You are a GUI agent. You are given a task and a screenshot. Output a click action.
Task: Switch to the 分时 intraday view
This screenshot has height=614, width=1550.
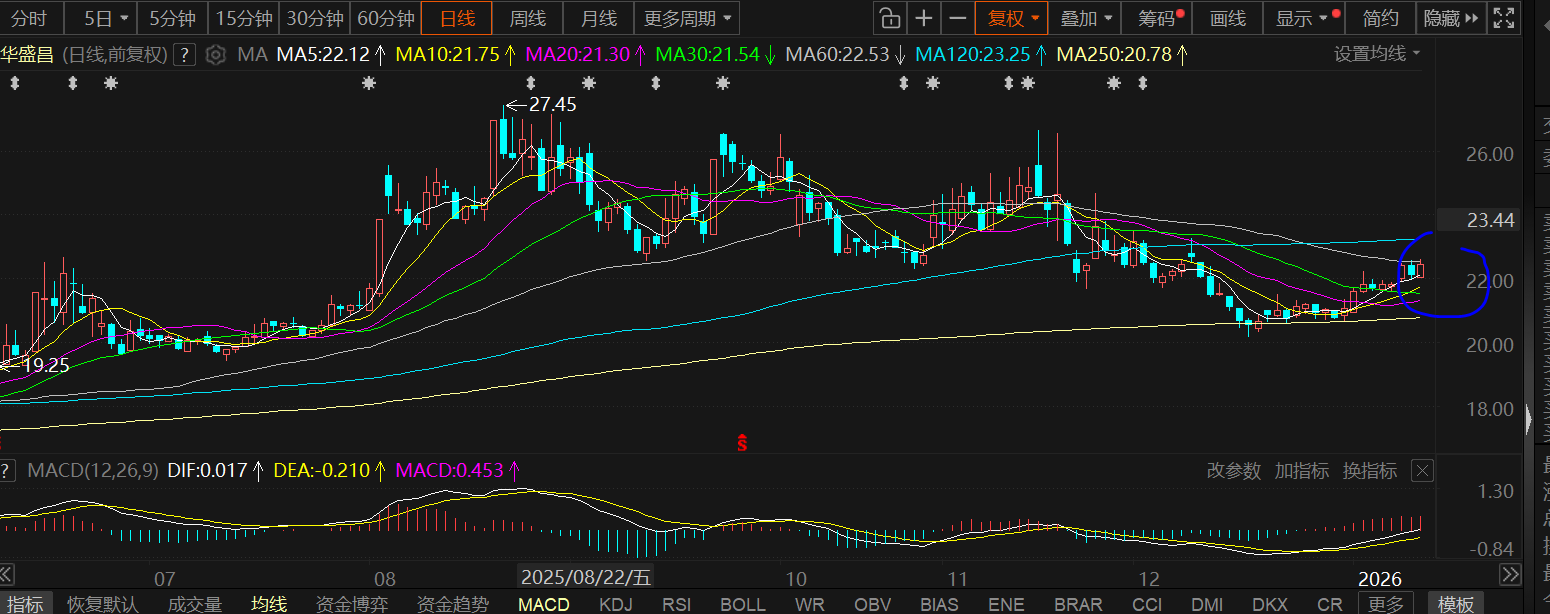(x=29, y=18)
